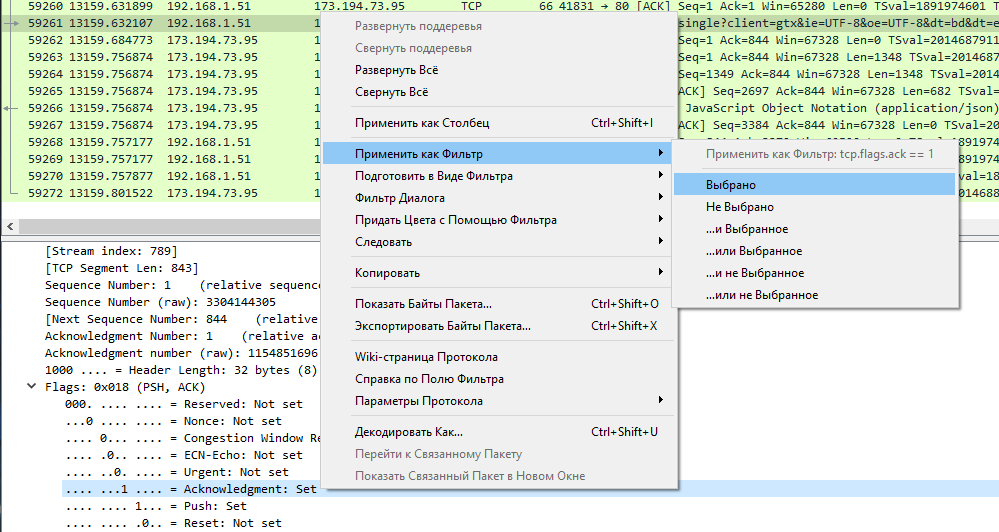
Task: Click 'Свернуть Всё' menu entry
Action: click(x=391, y=92)
